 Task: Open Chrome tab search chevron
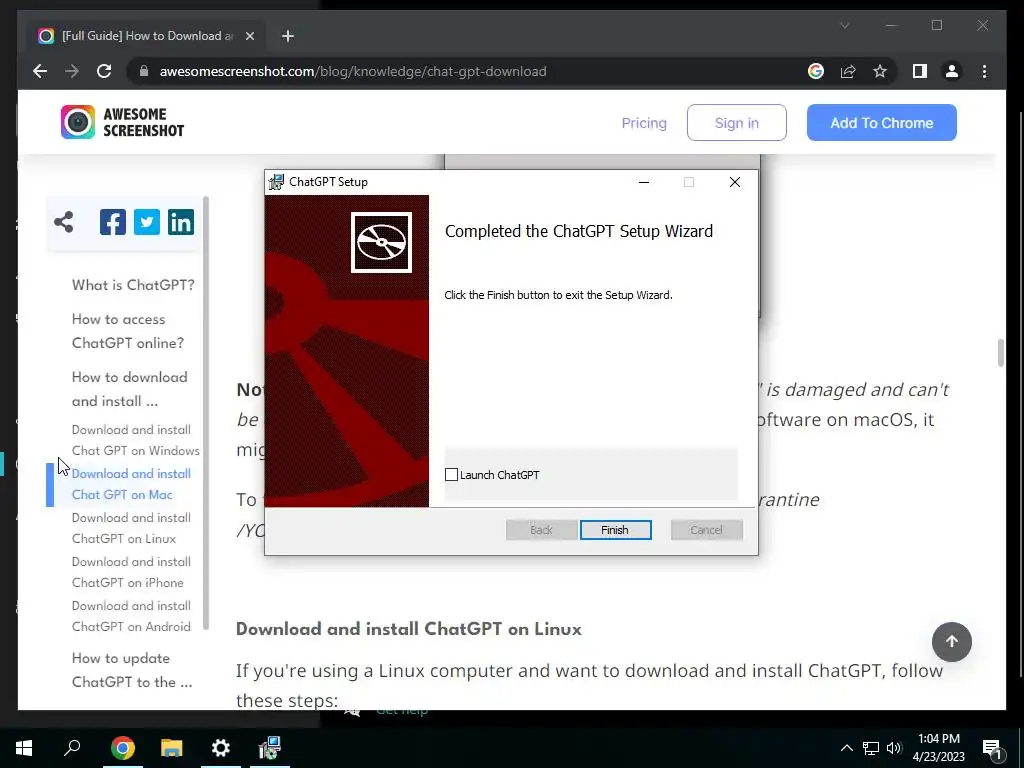[844, 25]
